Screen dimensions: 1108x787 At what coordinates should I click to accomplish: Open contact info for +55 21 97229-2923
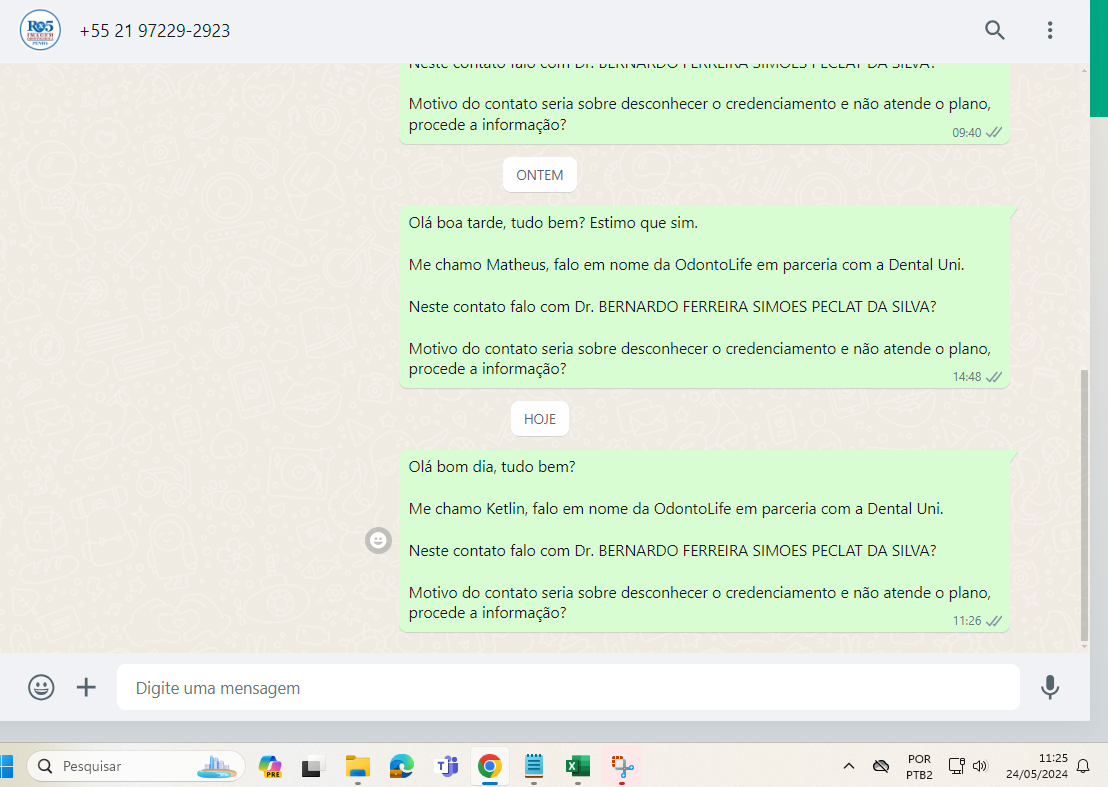click(155, 30)
